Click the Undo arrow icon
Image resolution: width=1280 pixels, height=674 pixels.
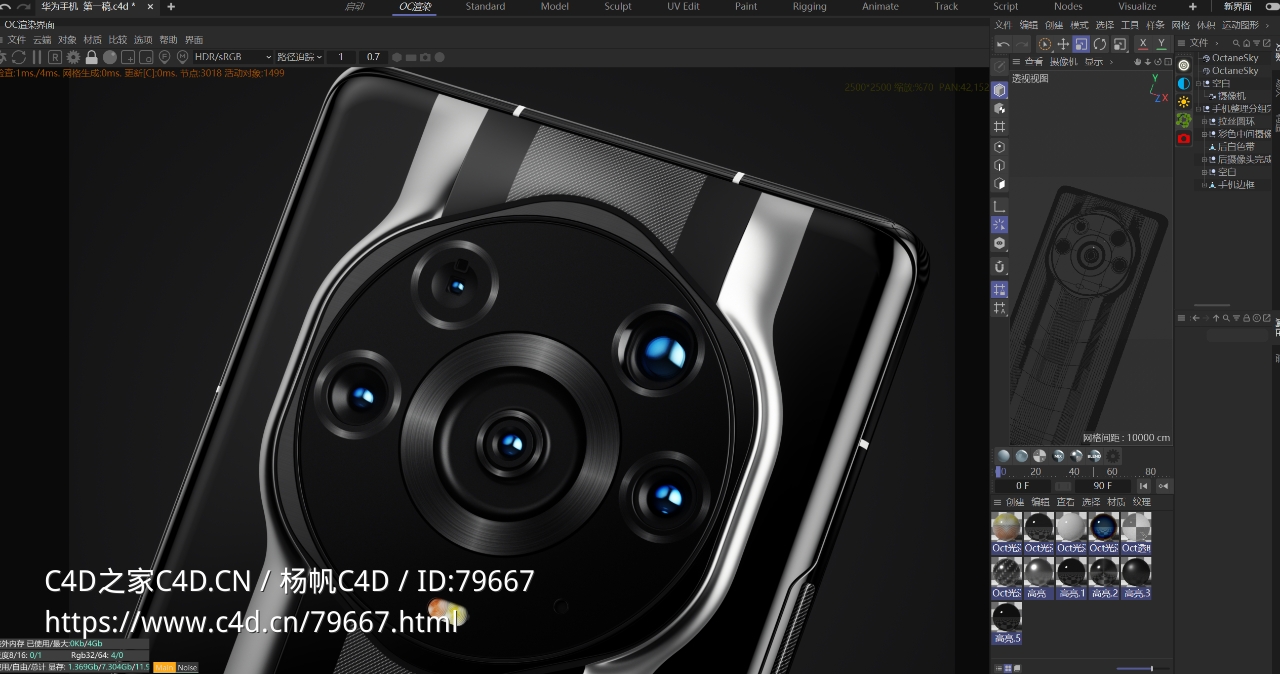pyautogui.click(x=1003, y=43)
